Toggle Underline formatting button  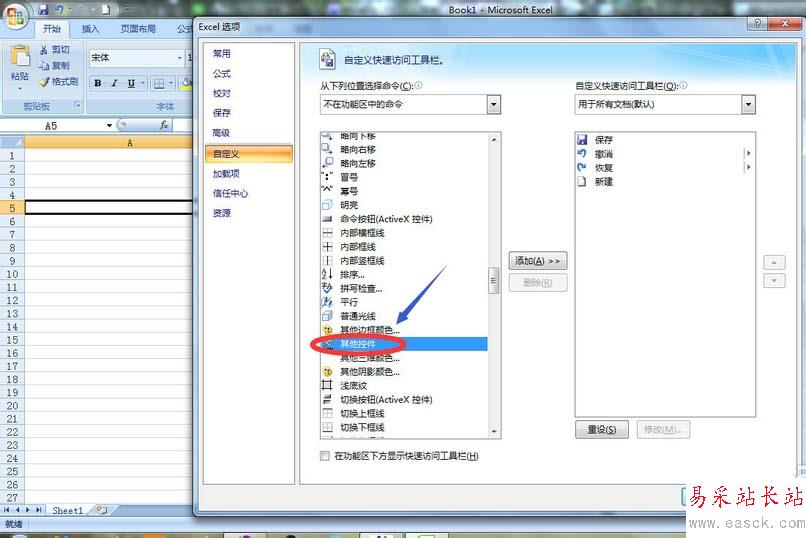tap(131, 83)
